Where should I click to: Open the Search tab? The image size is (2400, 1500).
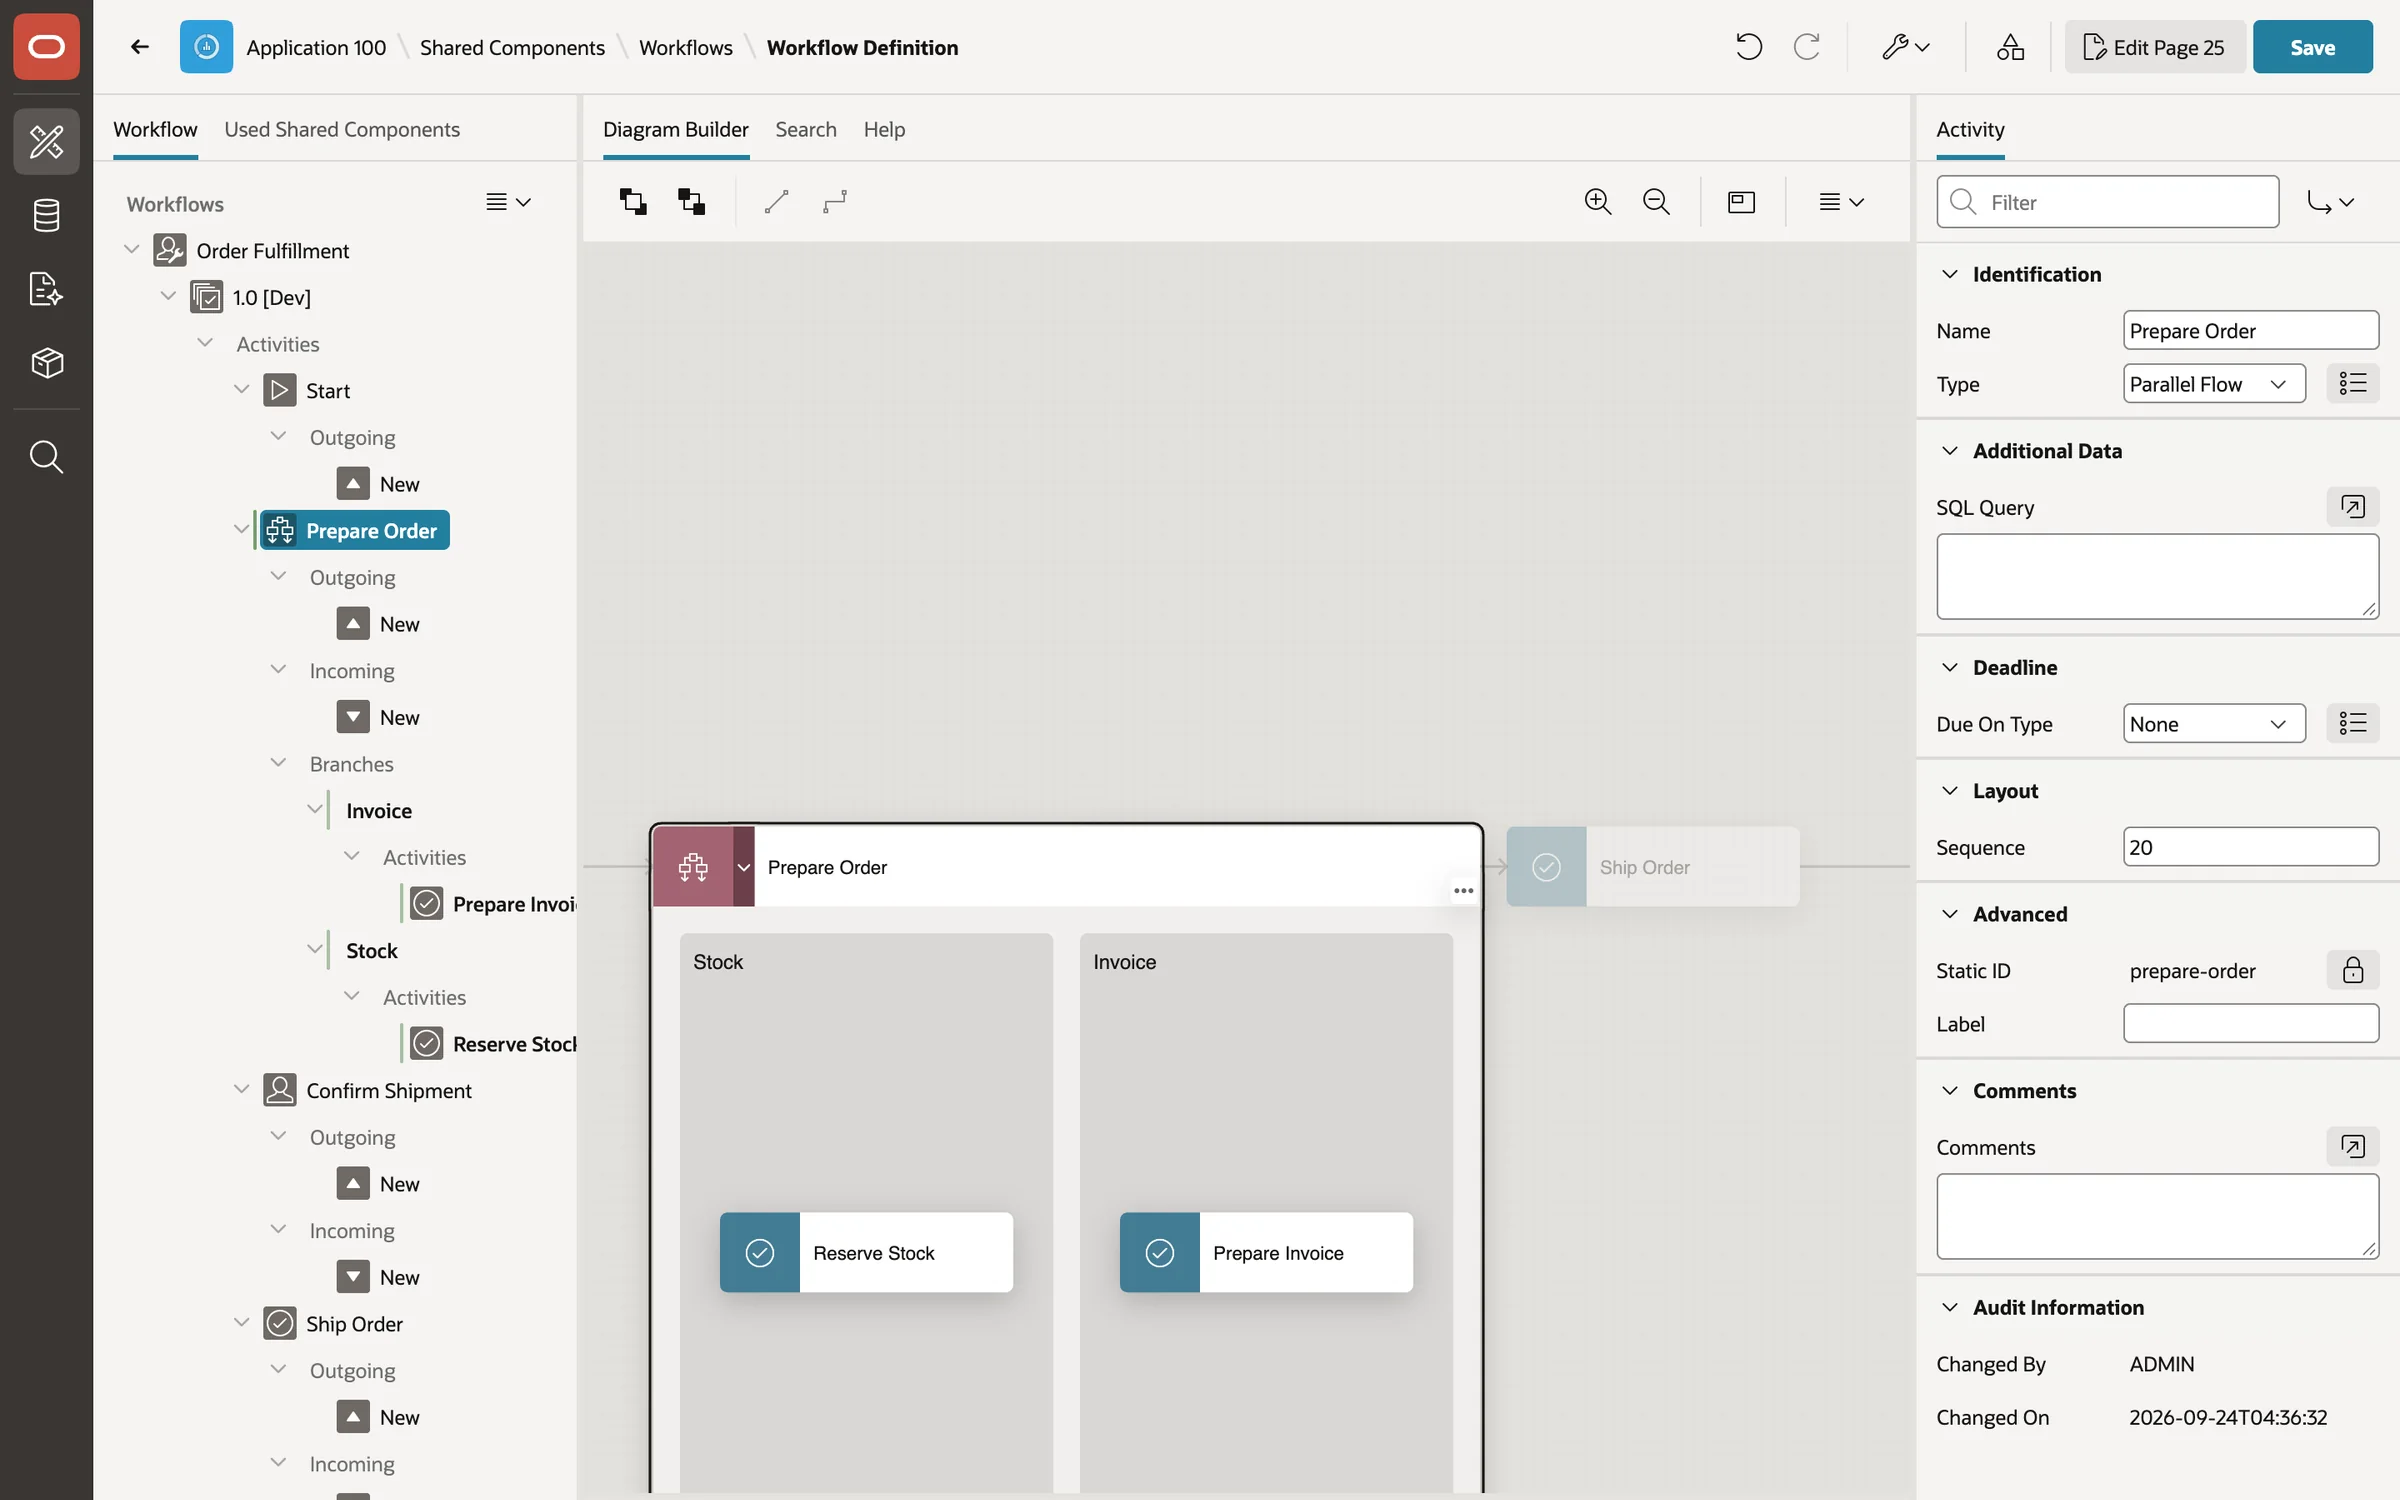point(805,129)
